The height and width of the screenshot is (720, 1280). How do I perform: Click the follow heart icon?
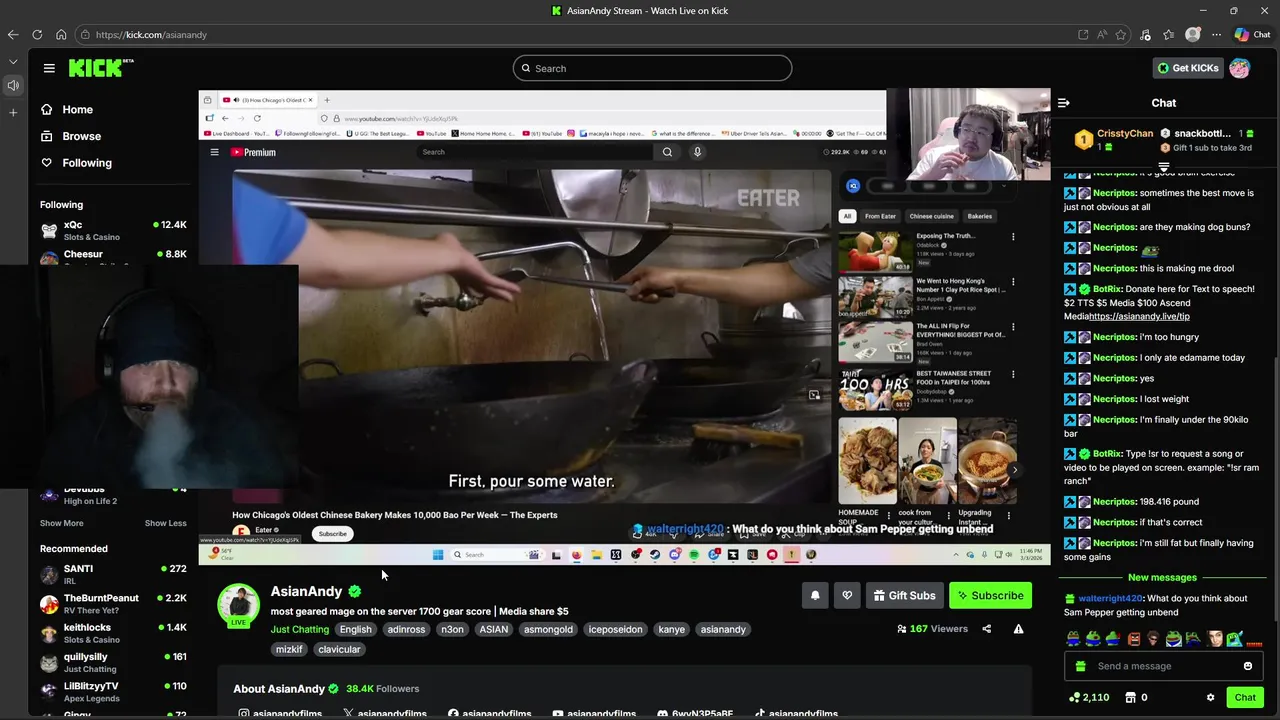click(x=847, y=596)
